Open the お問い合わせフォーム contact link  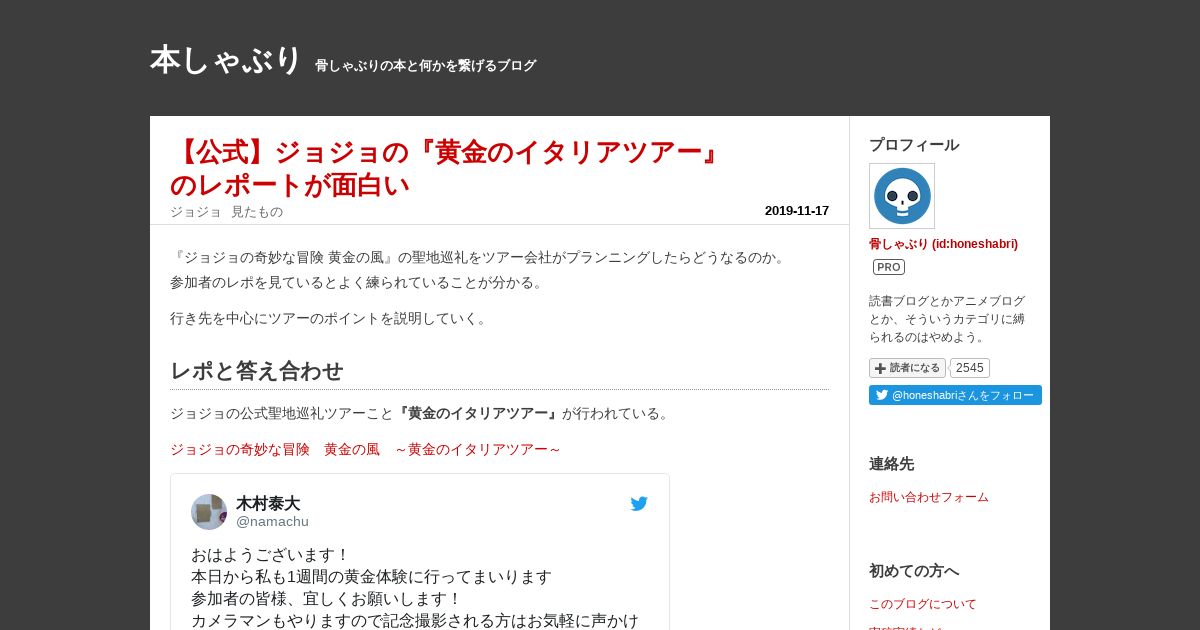(x=929, y=497)
